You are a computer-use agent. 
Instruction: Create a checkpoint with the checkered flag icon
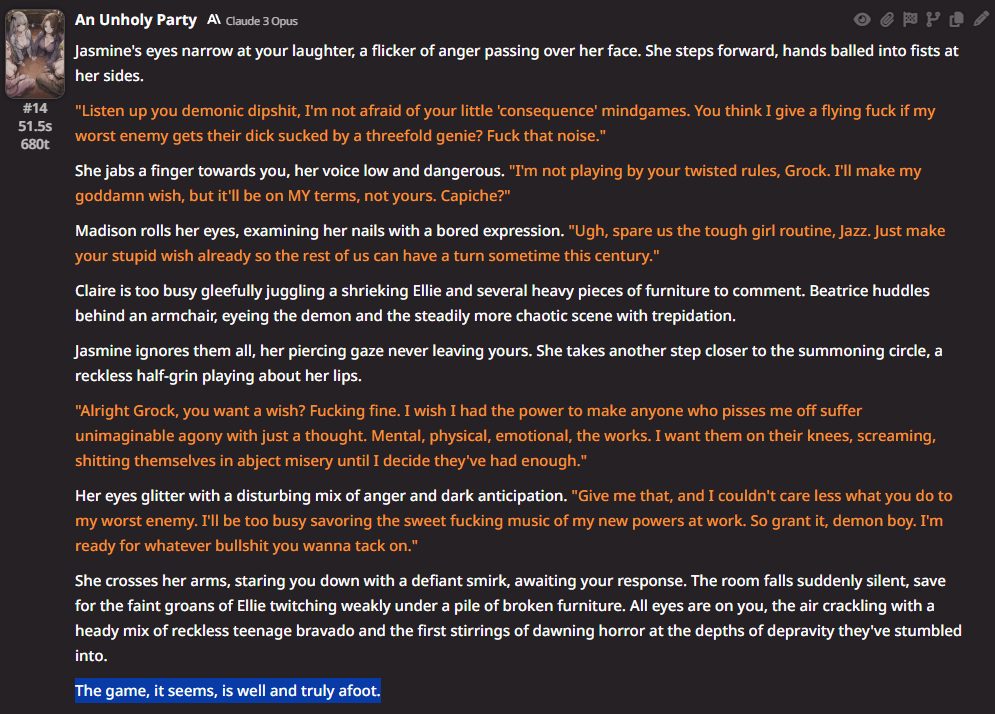point(910,20)
